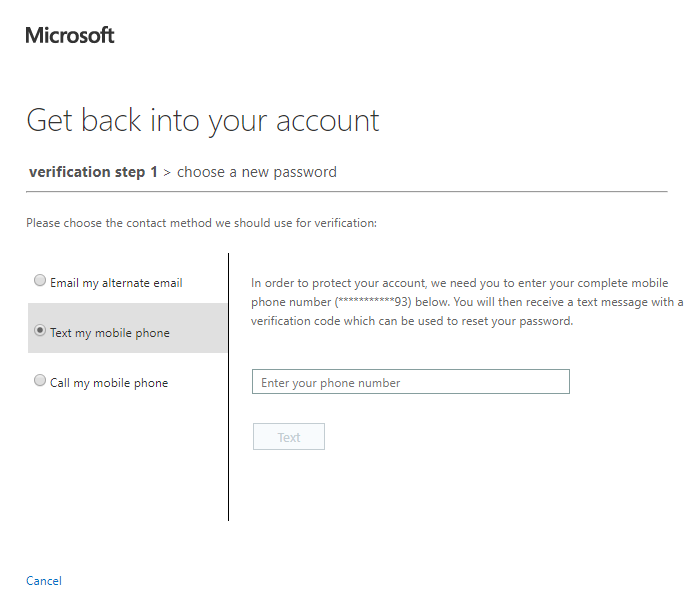Click the 'verification step 1' breadcrumb text
The width and height of the screenshot is (698, 606).
pos(93,172)
